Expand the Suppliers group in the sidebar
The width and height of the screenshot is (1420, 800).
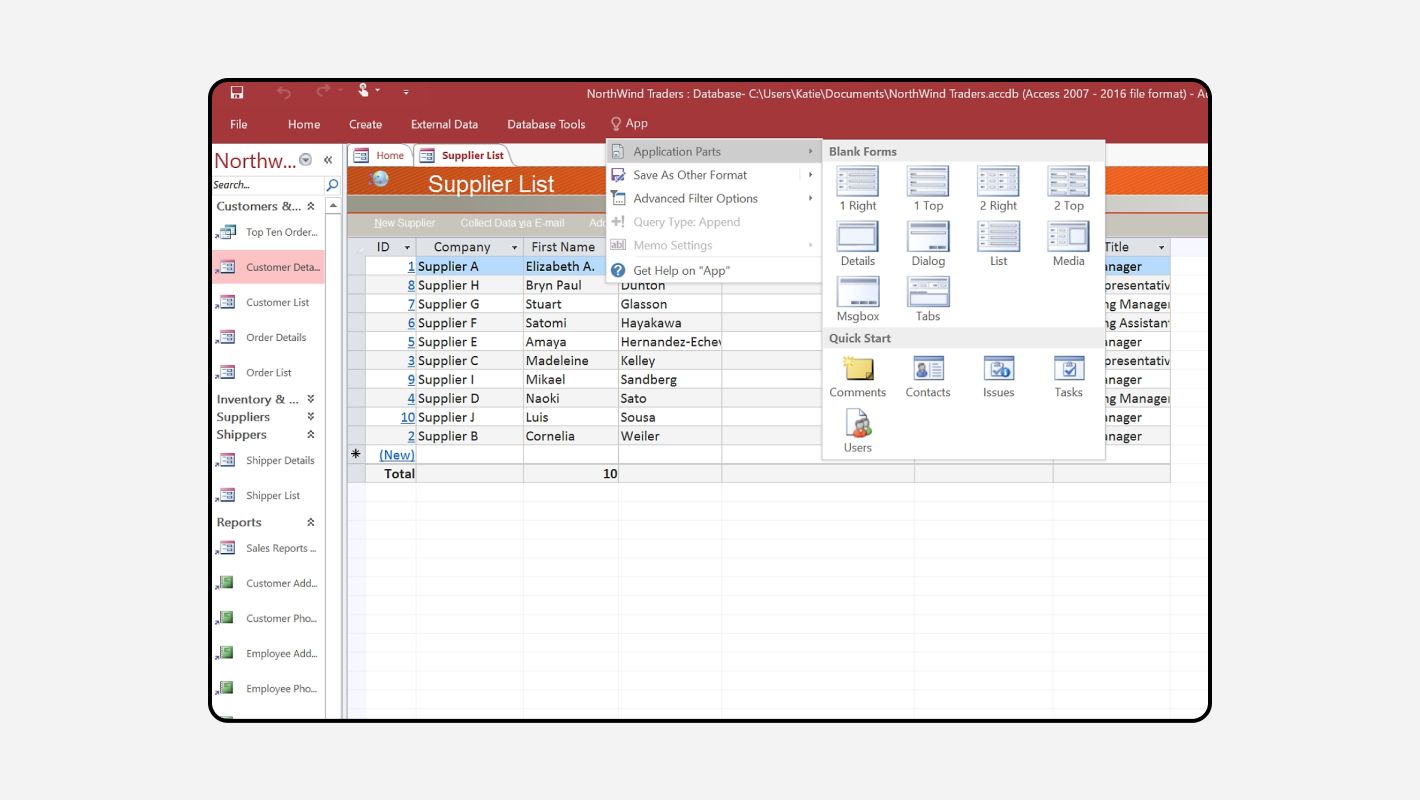point(310,417)
